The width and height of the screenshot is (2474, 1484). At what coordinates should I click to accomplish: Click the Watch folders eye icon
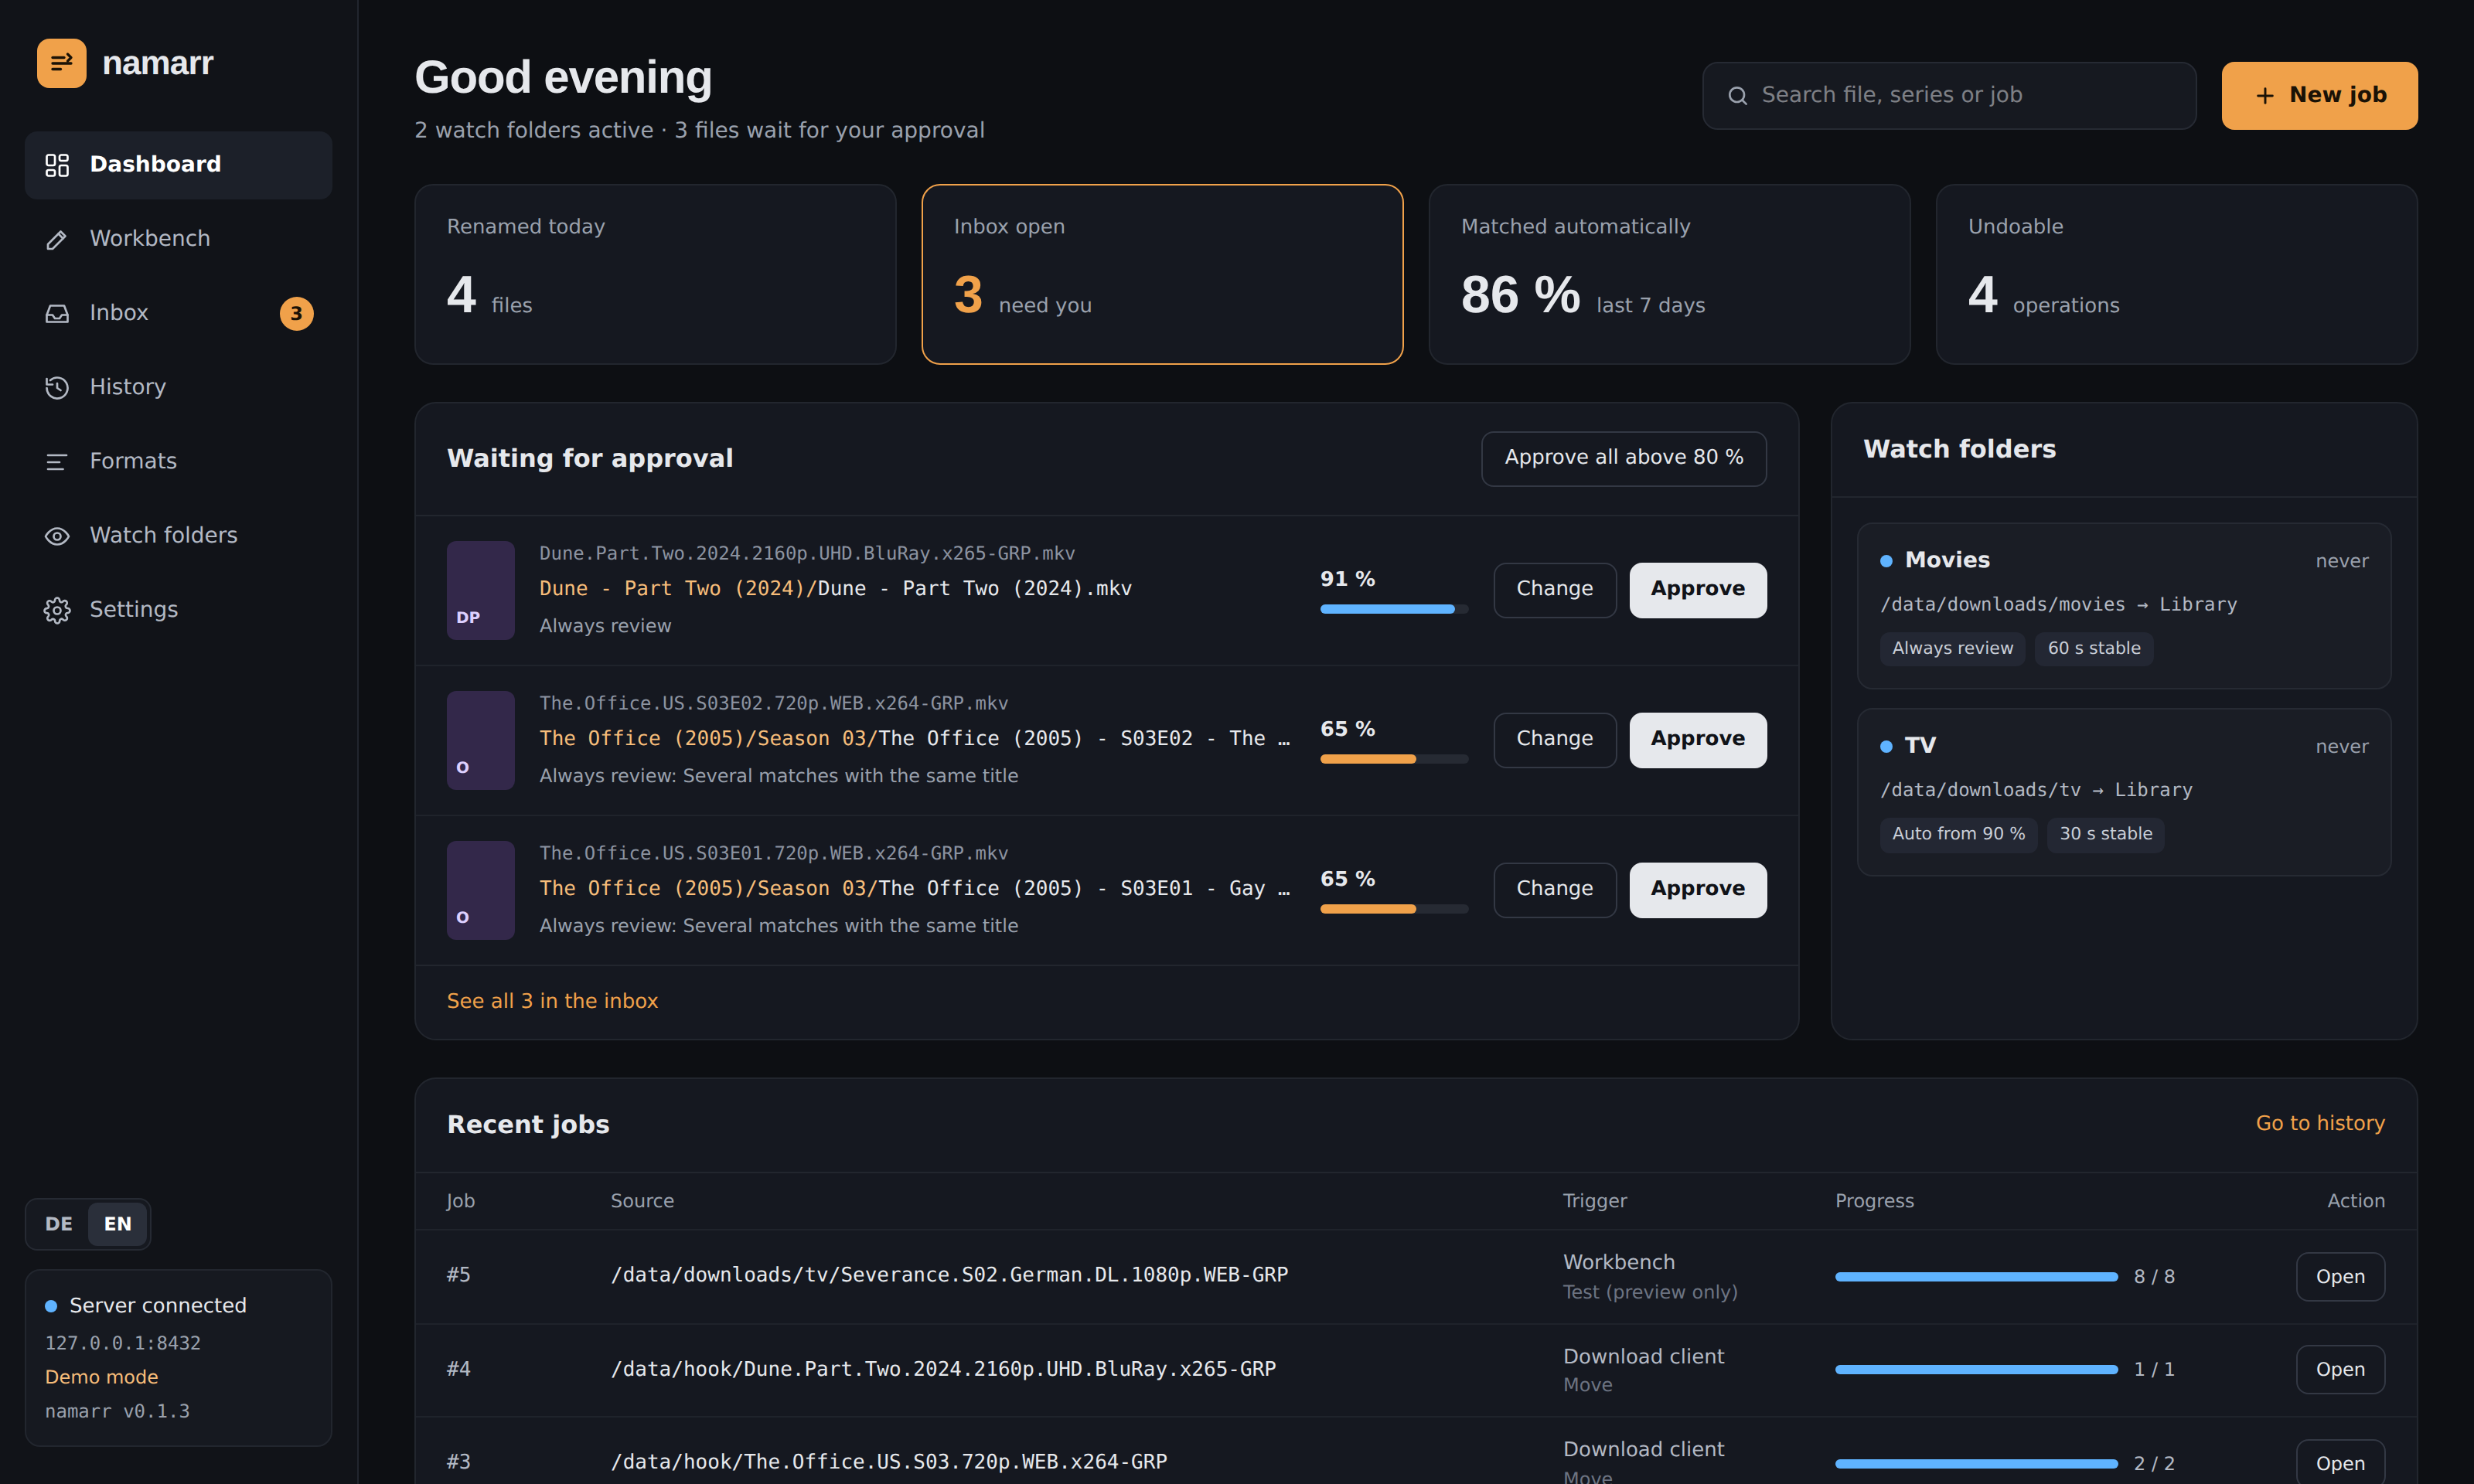(57, 536)
